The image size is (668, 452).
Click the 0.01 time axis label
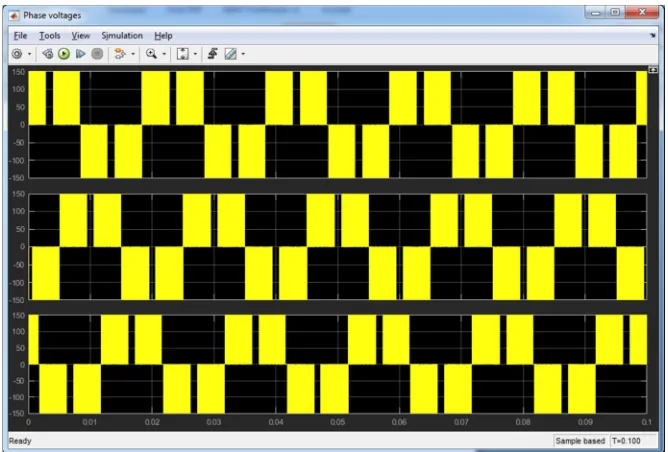(x=89, y=422)
